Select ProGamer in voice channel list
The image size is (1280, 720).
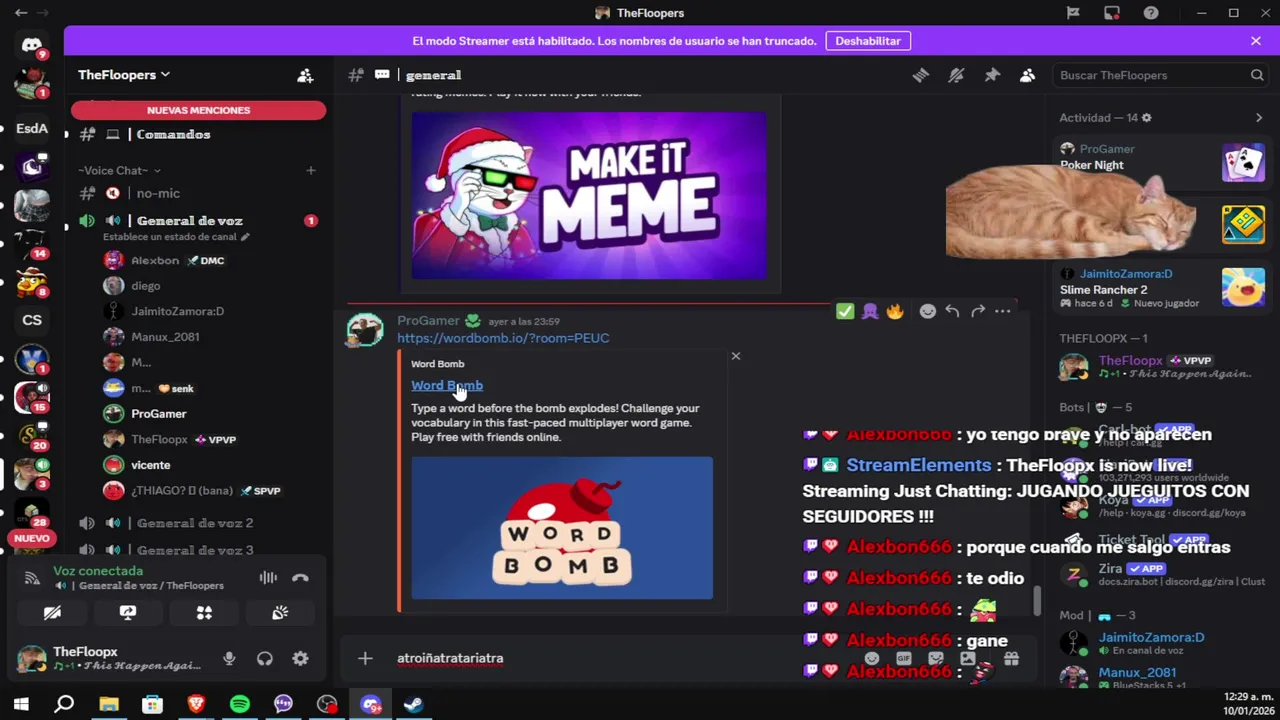pos(158,414)
